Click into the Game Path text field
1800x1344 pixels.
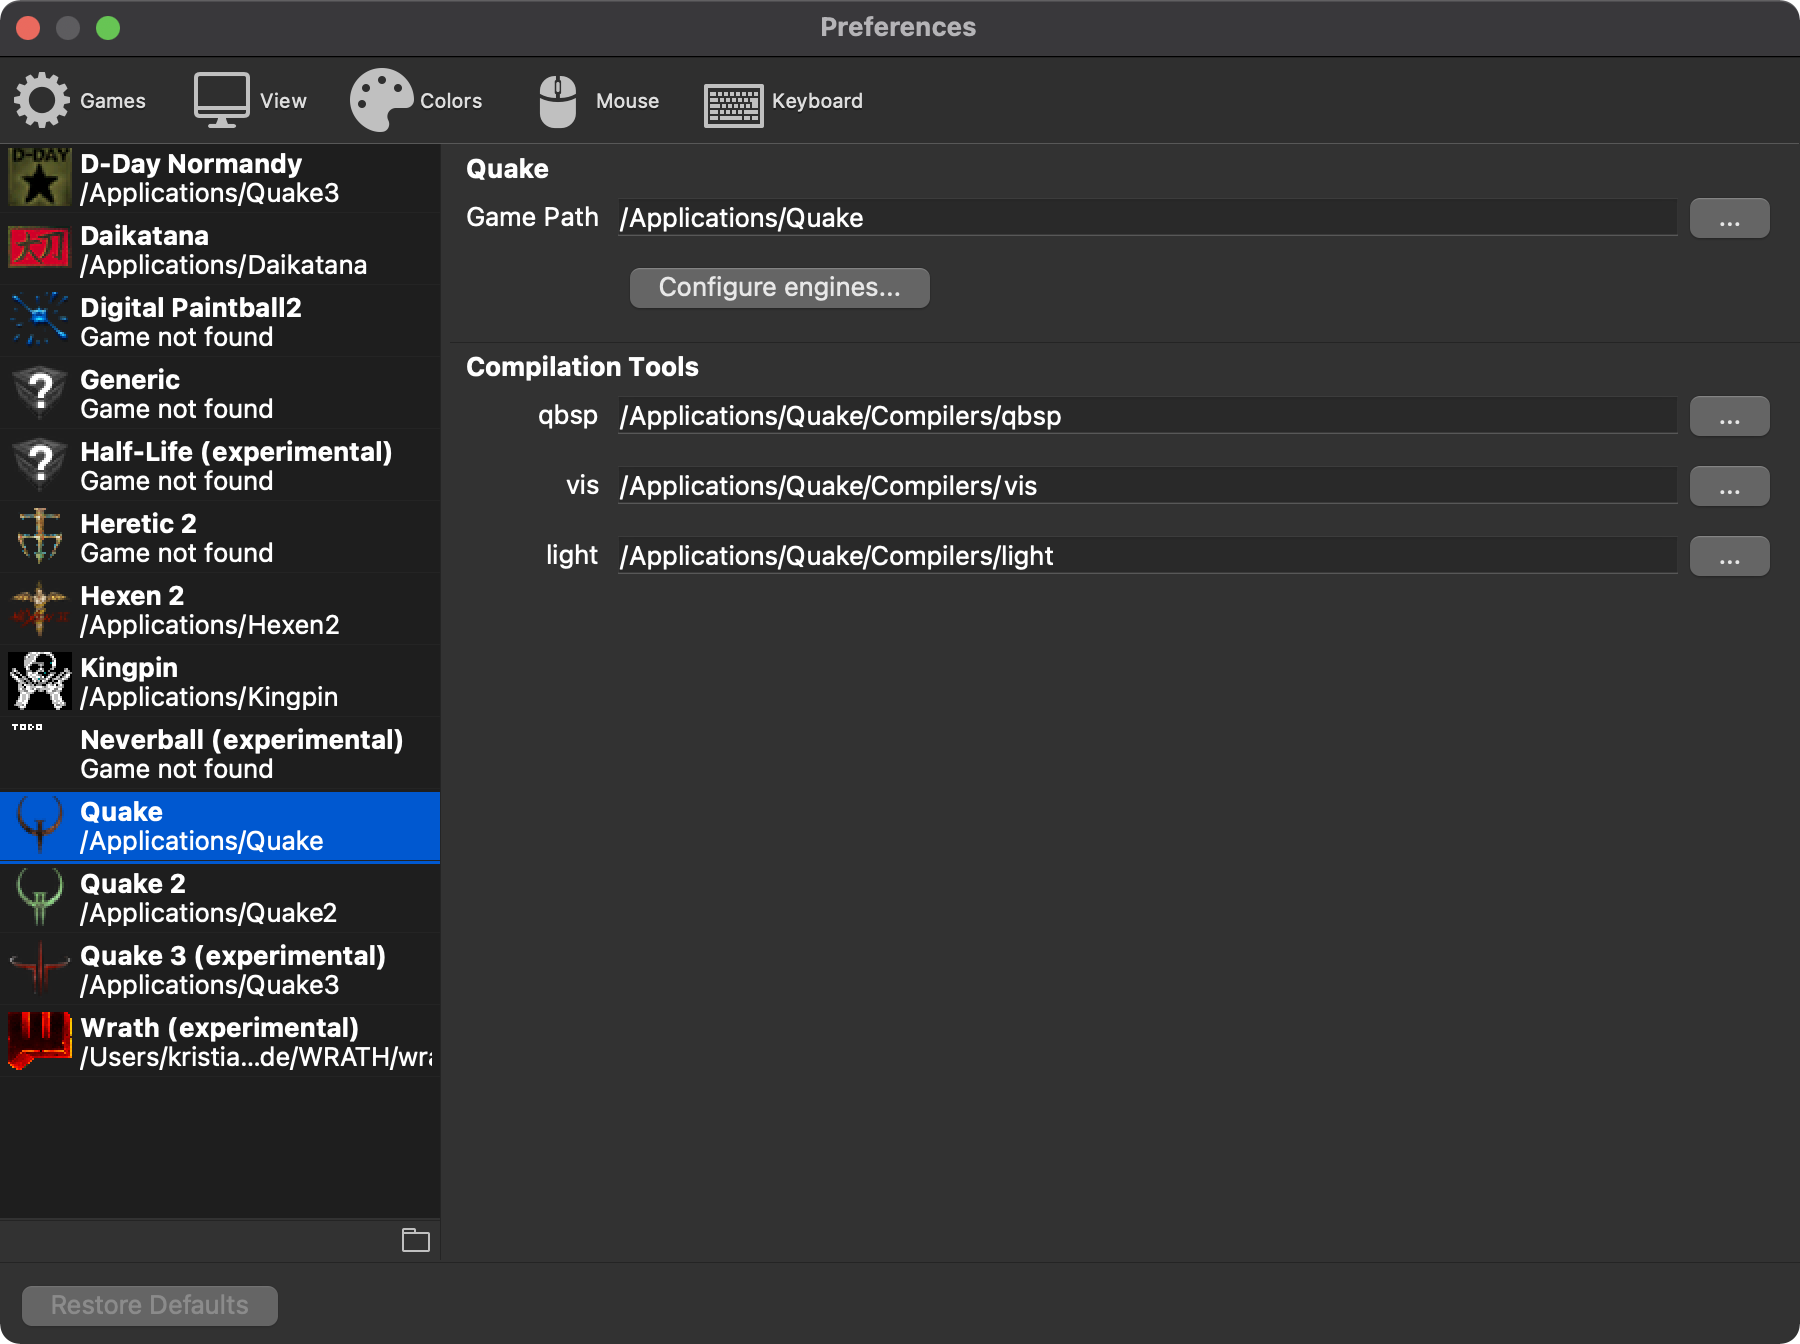click(x=1146, y=218)
